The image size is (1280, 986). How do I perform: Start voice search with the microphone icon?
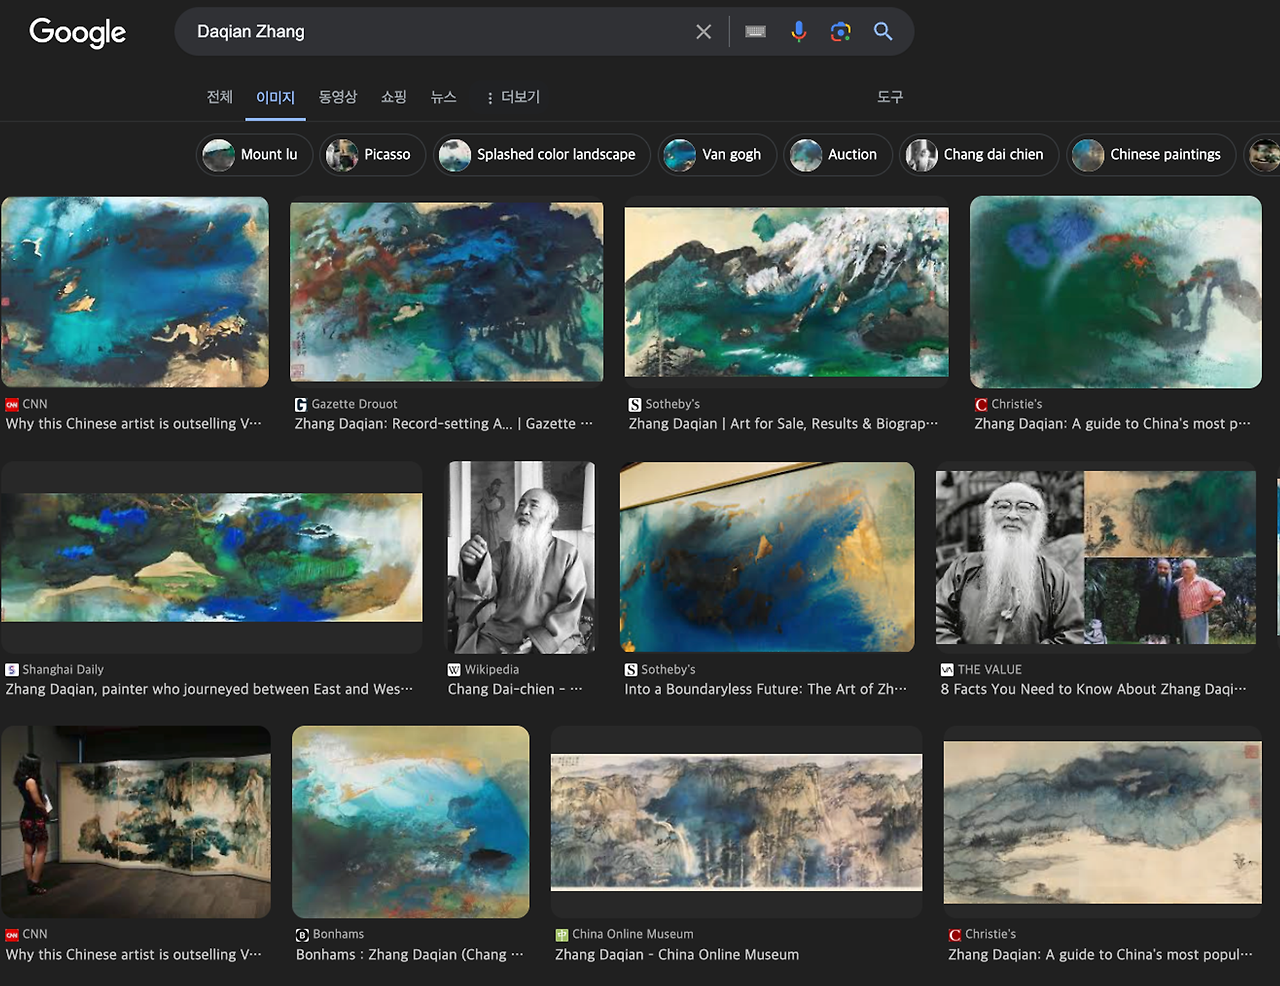click(x=798, y=32)
